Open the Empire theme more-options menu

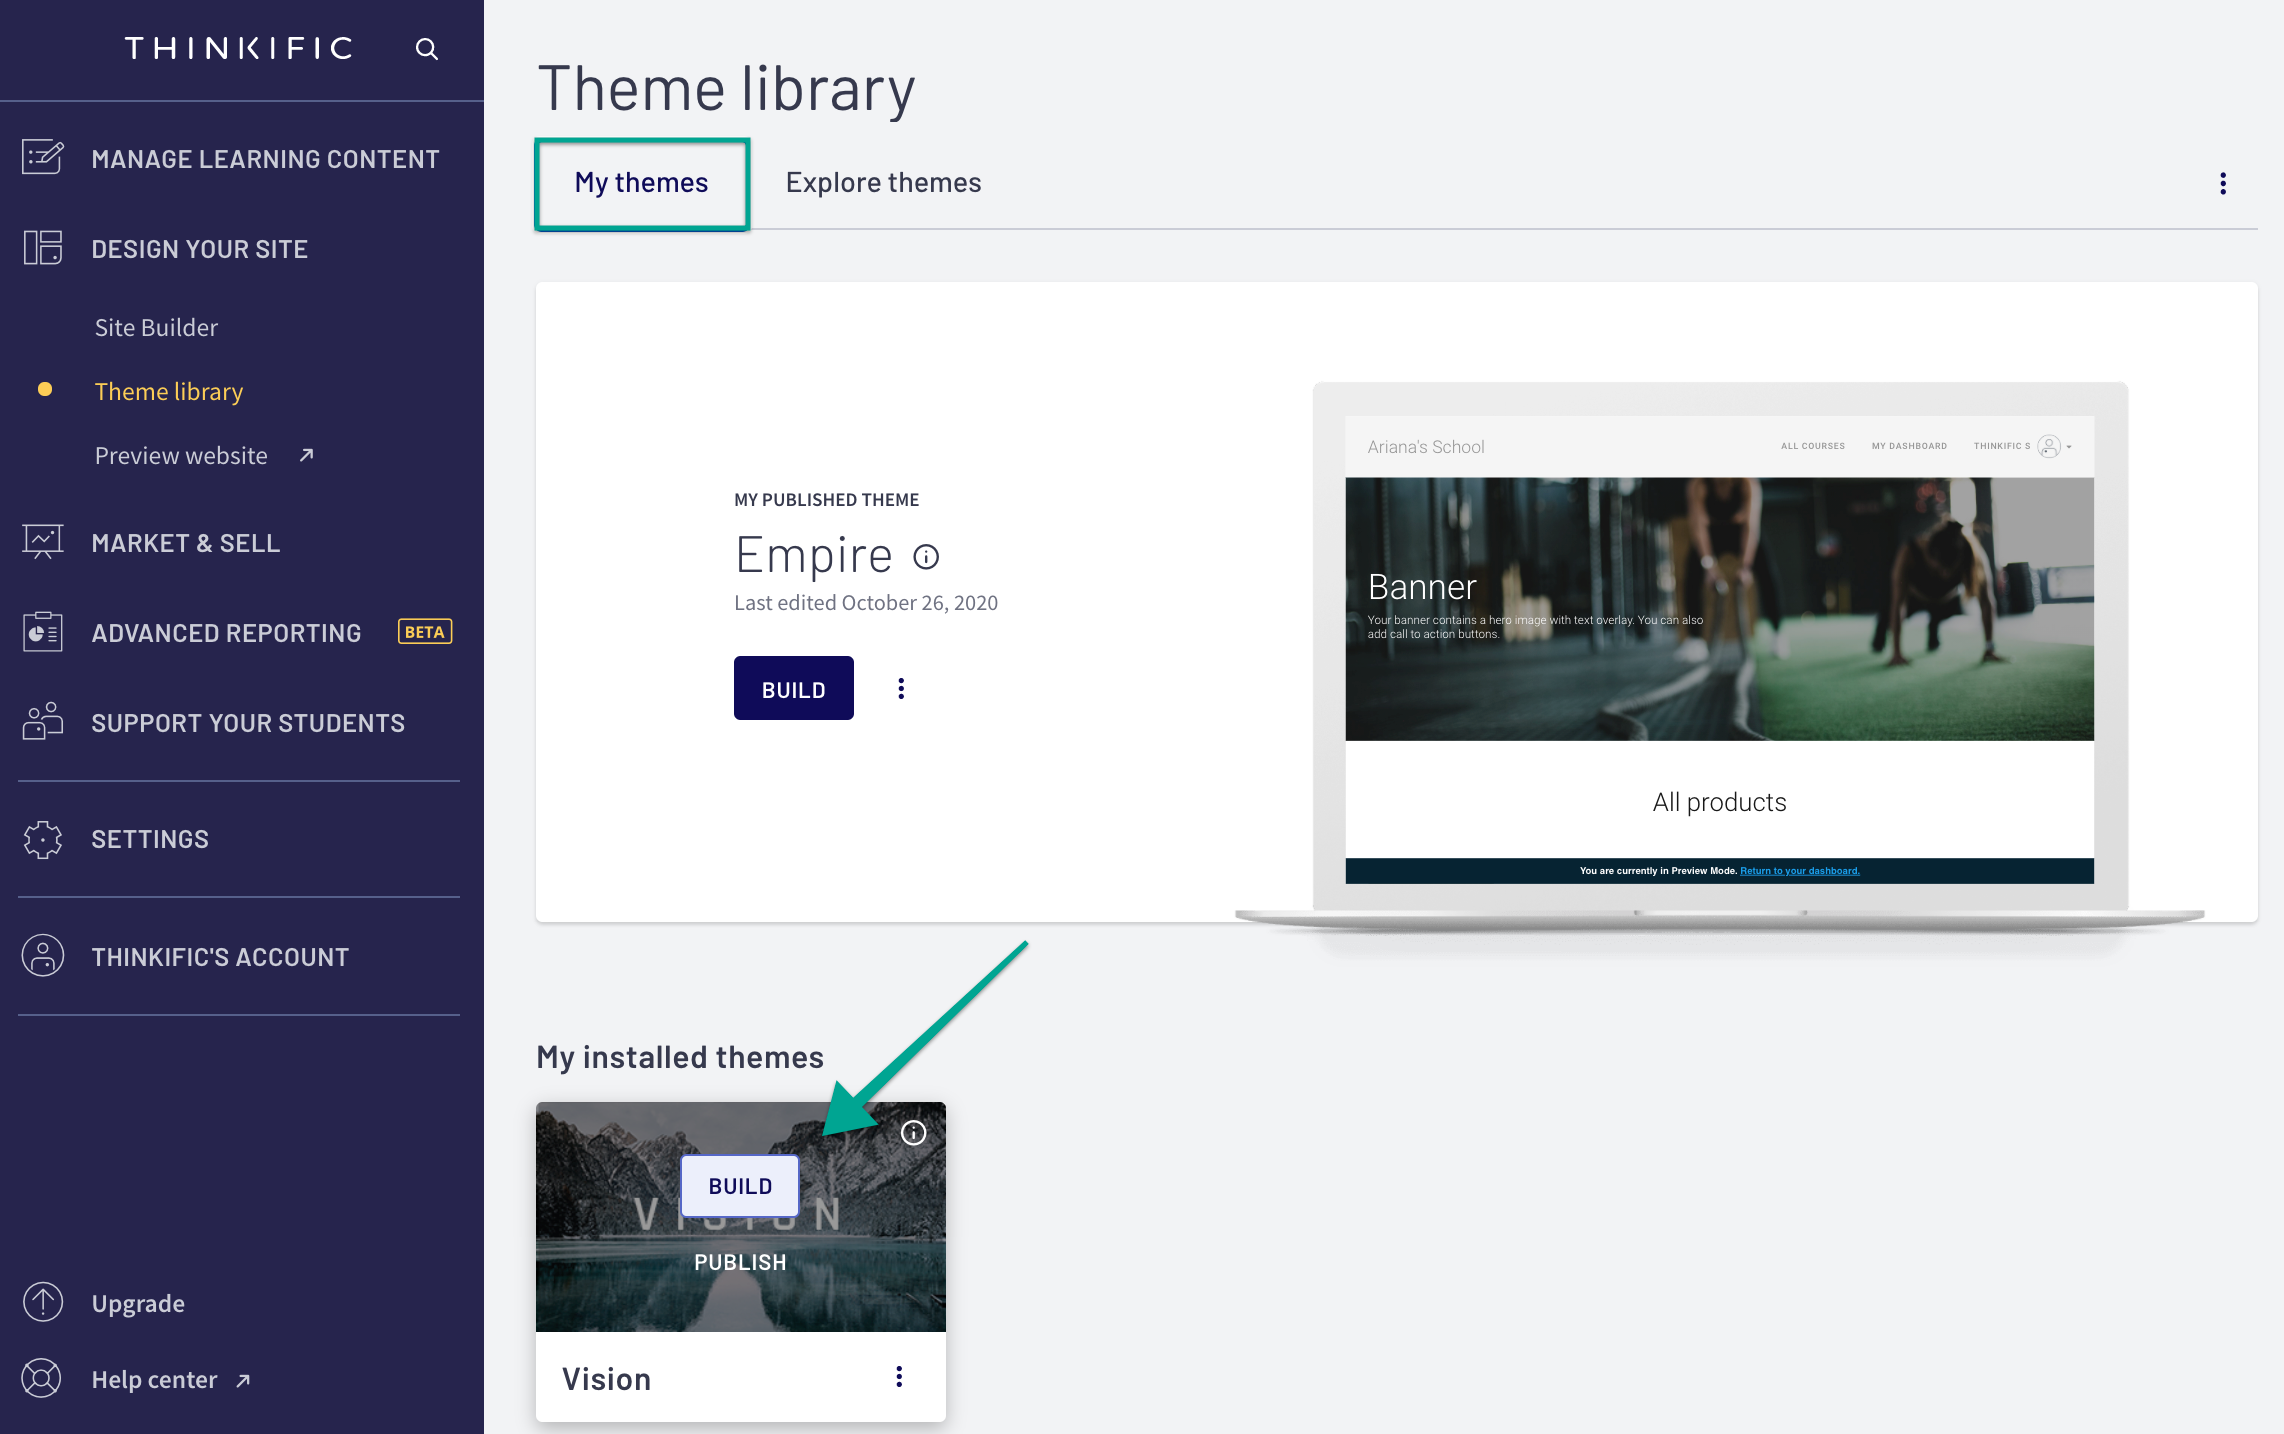(x=901, y=688)
